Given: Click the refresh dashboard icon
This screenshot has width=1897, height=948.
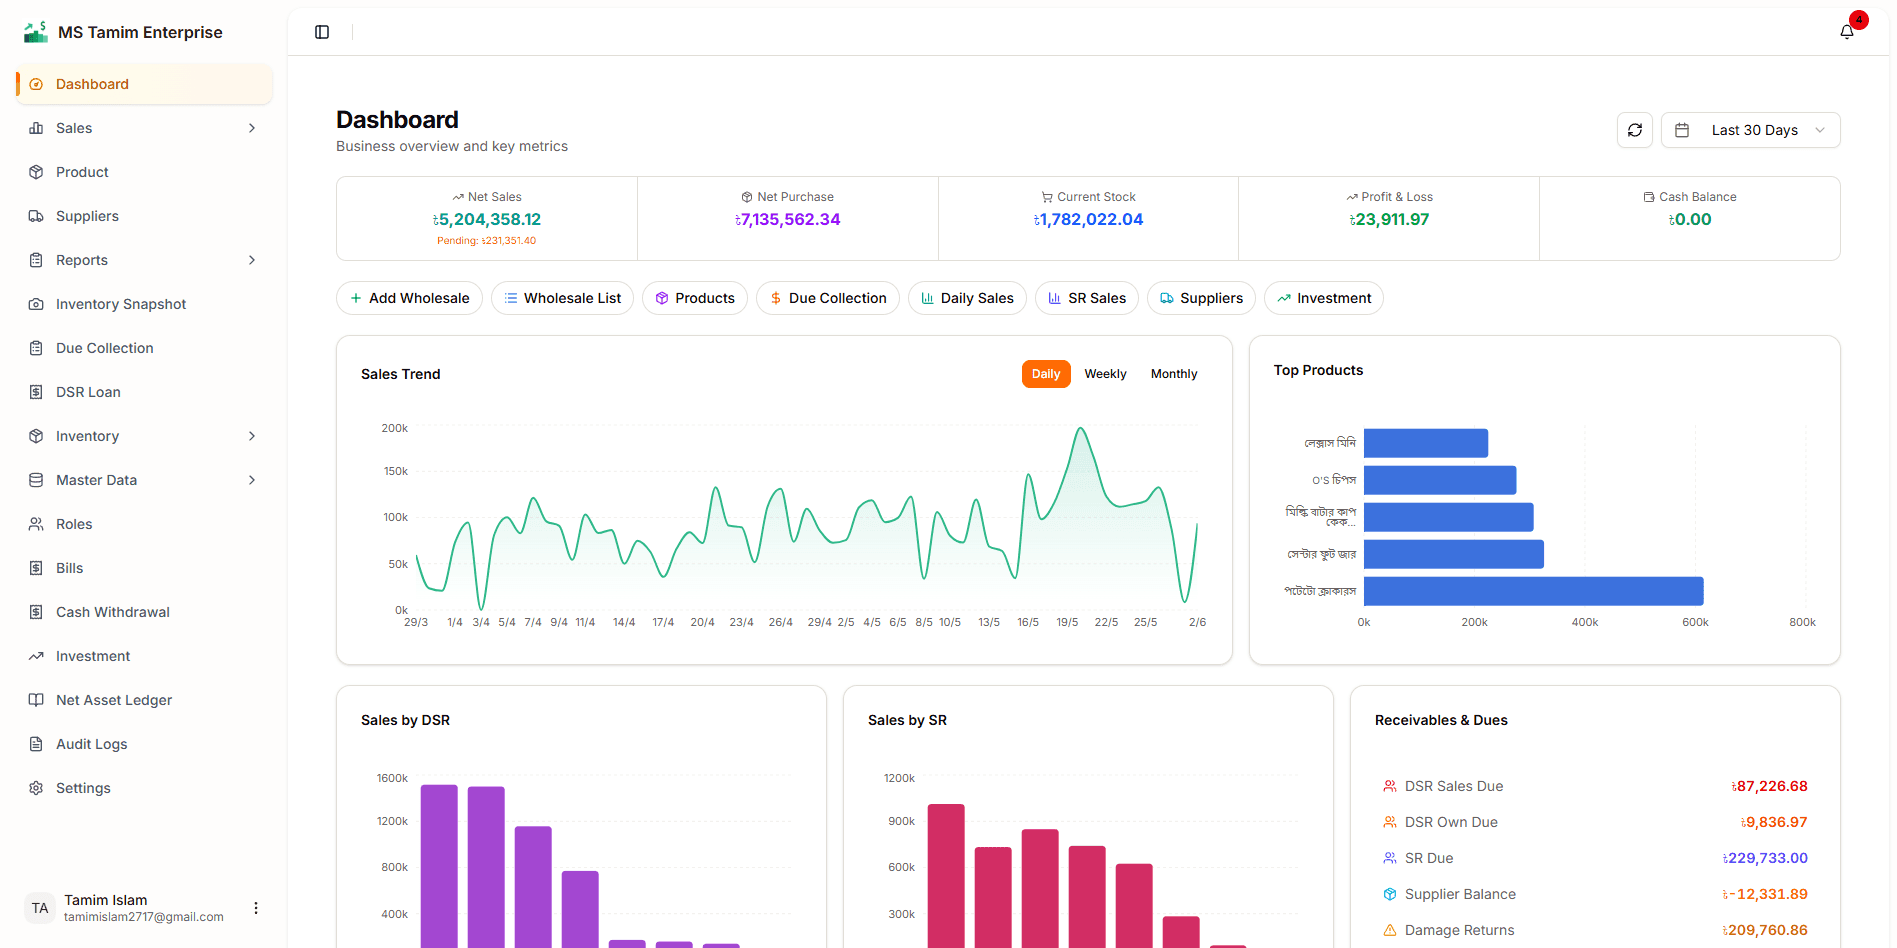Looking at the screenshot, I should pyautogui.click(x=1635, y=130).
